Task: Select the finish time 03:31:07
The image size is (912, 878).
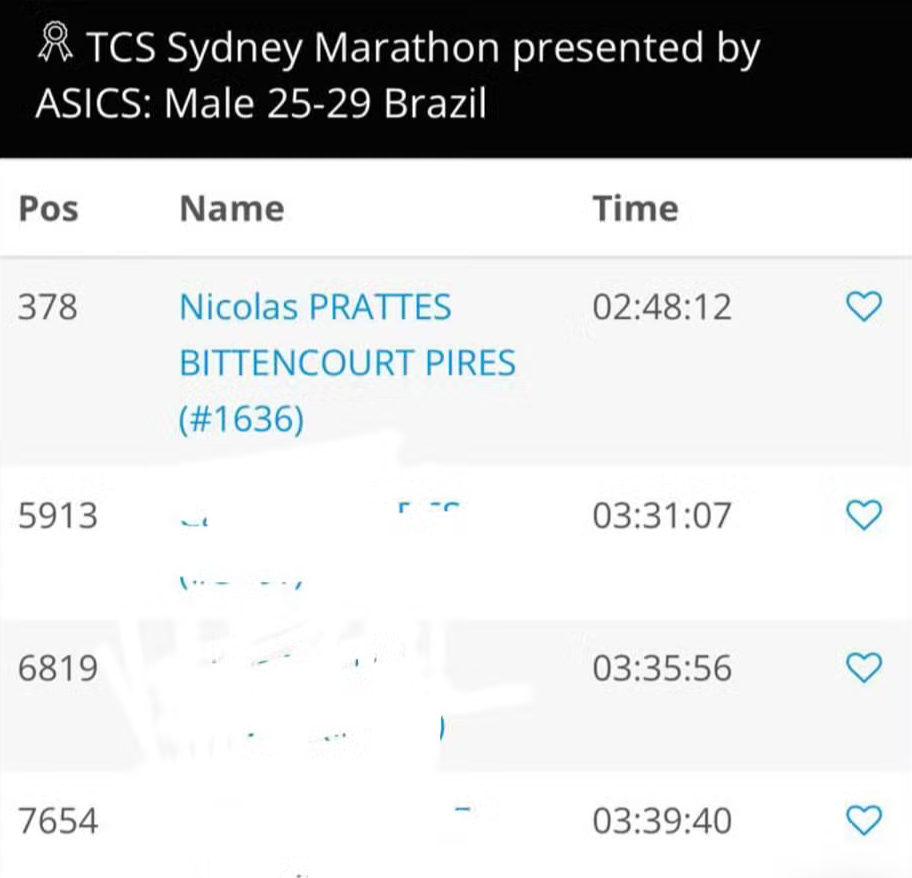Action: 661,515
